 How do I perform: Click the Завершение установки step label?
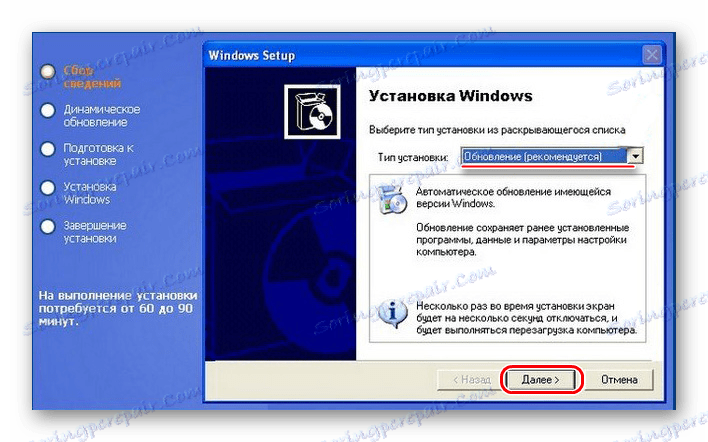coord(94,232)
